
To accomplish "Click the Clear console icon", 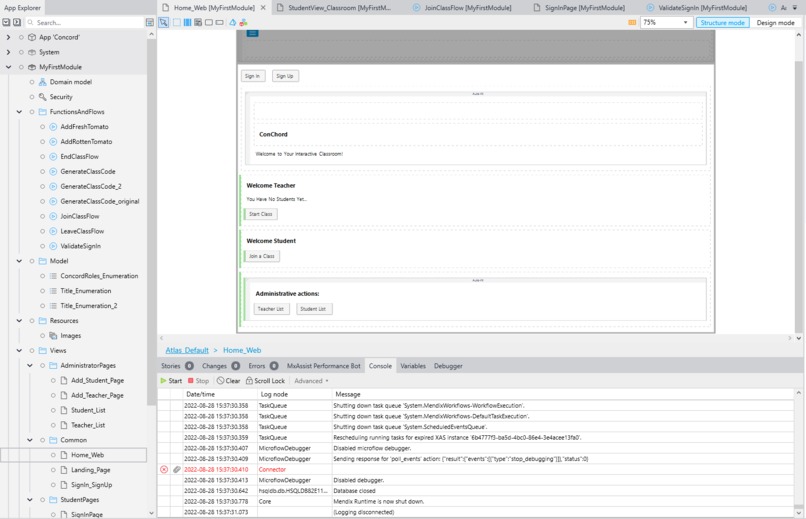I will (221, 381).
